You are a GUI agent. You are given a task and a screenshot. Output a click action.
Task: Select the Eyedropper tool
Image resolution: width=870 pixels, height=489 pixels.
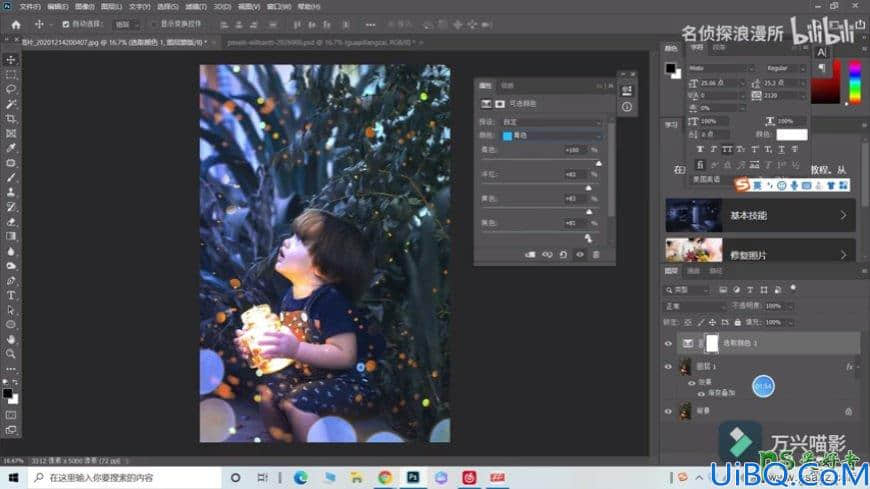point(11,148)
